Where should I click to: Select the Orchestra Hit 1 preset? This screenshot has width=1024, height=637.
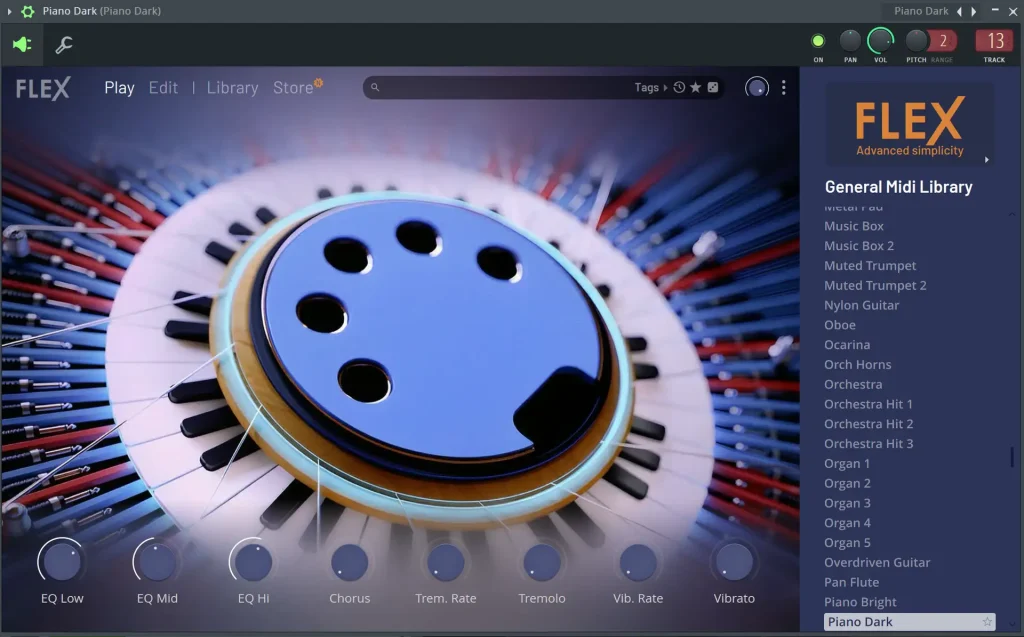coord(868,404)
